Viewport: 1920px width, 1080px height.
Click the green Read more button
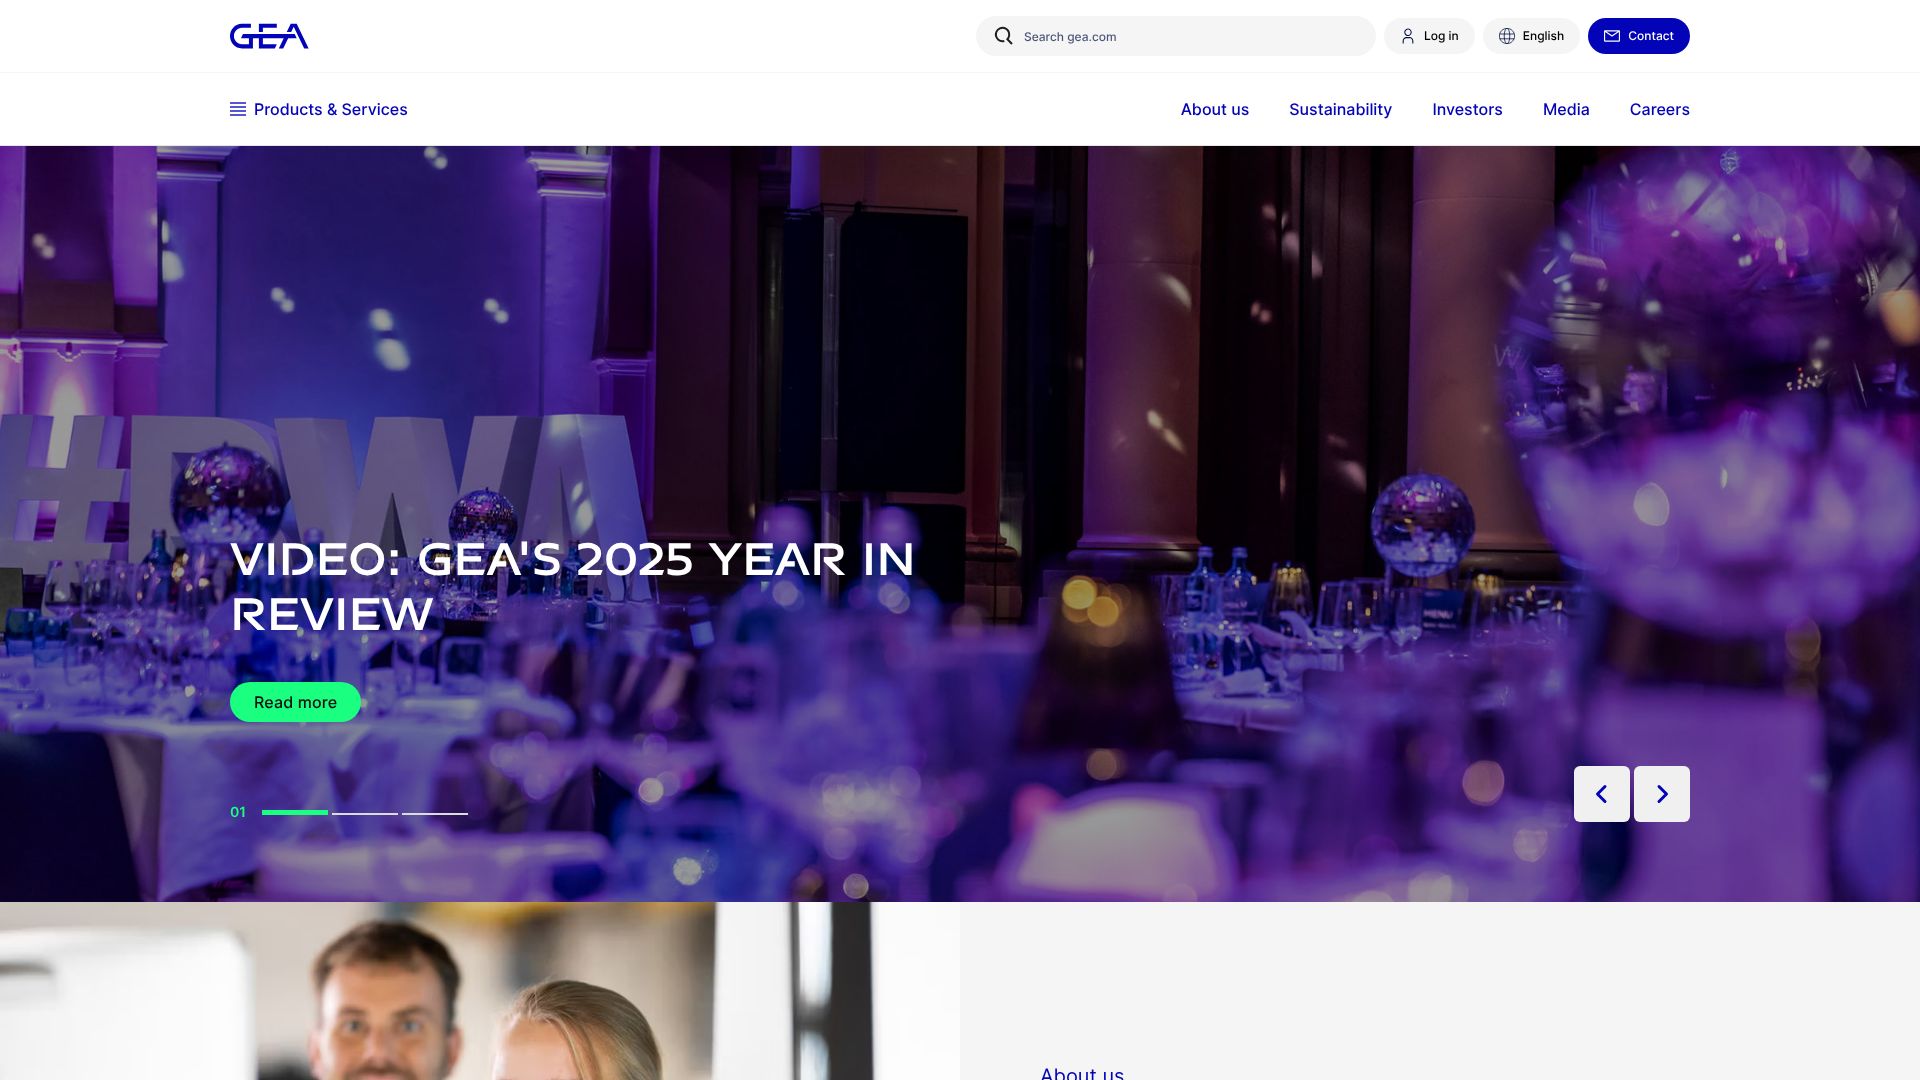(x=295, y=702)
